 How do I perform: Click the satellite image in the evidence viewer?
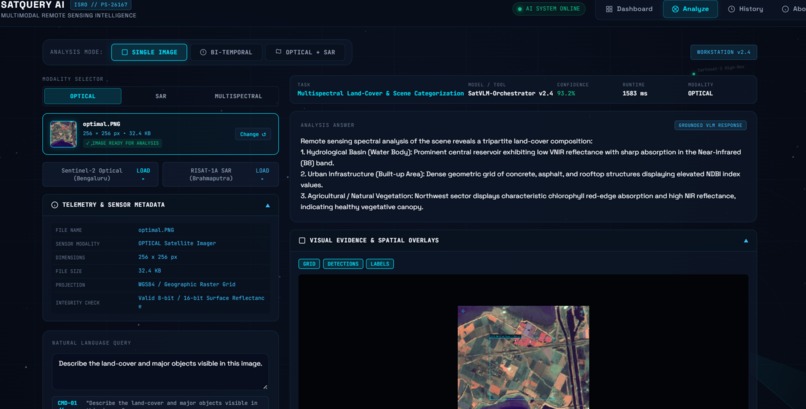523,357
